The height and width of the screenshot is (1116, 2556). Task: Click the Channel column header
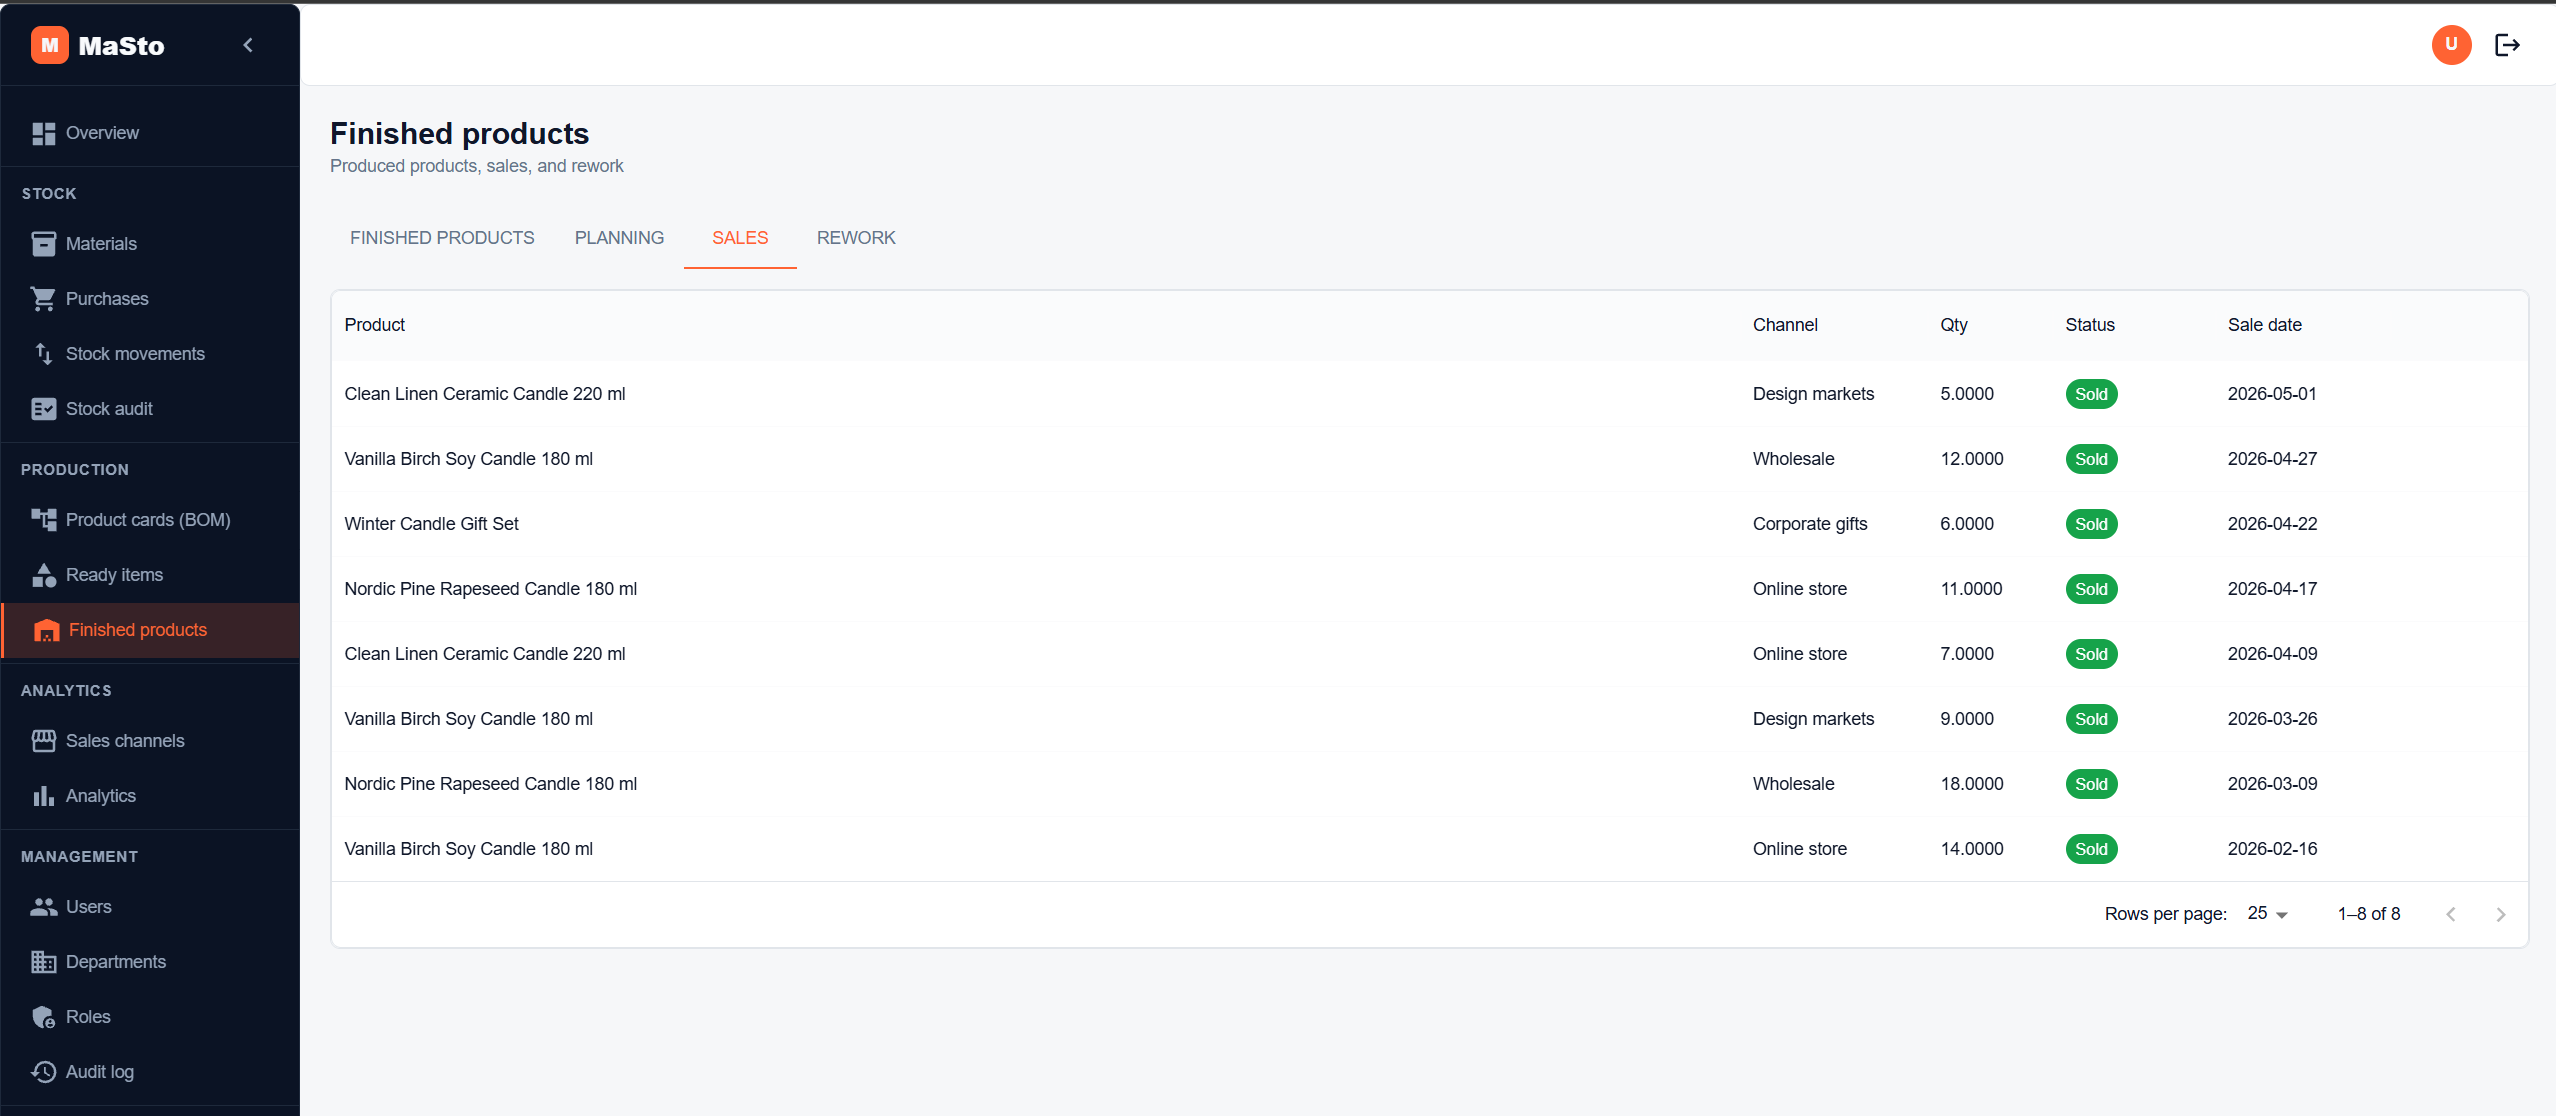pos(1785,325)
